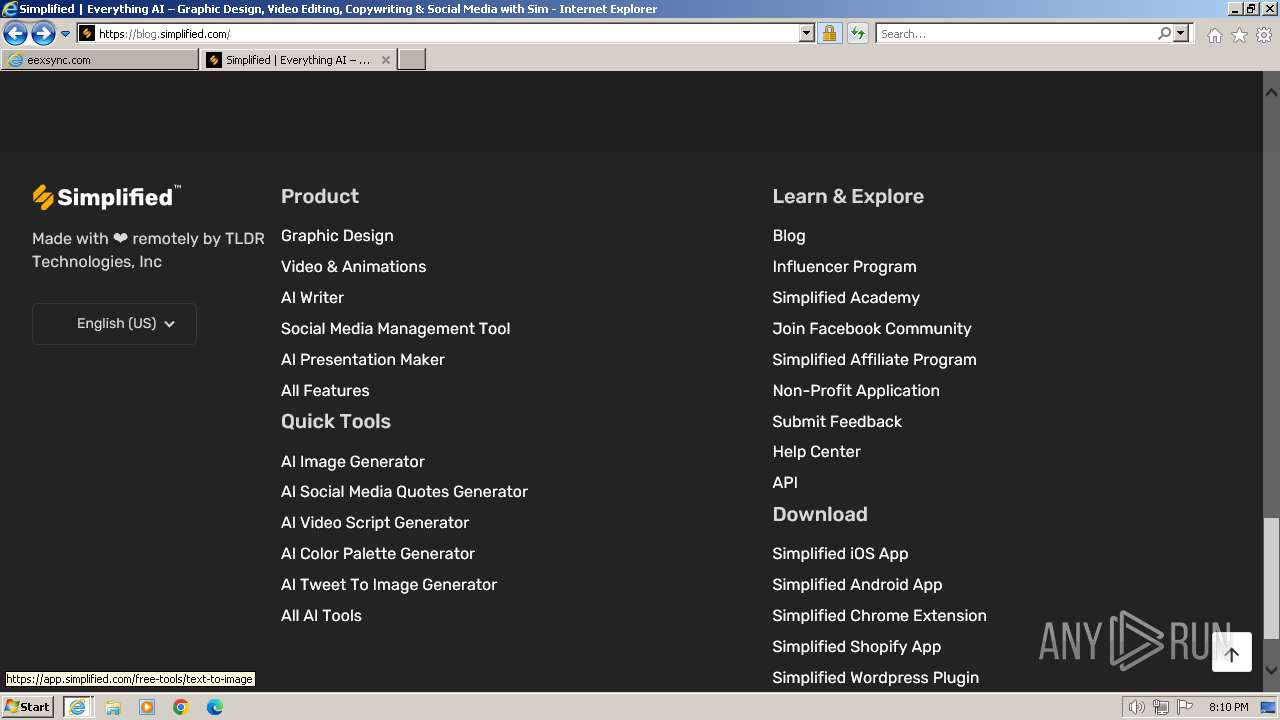Open the Blog link
Screen dimensions: 1280x720
click(x=789, y=236)
